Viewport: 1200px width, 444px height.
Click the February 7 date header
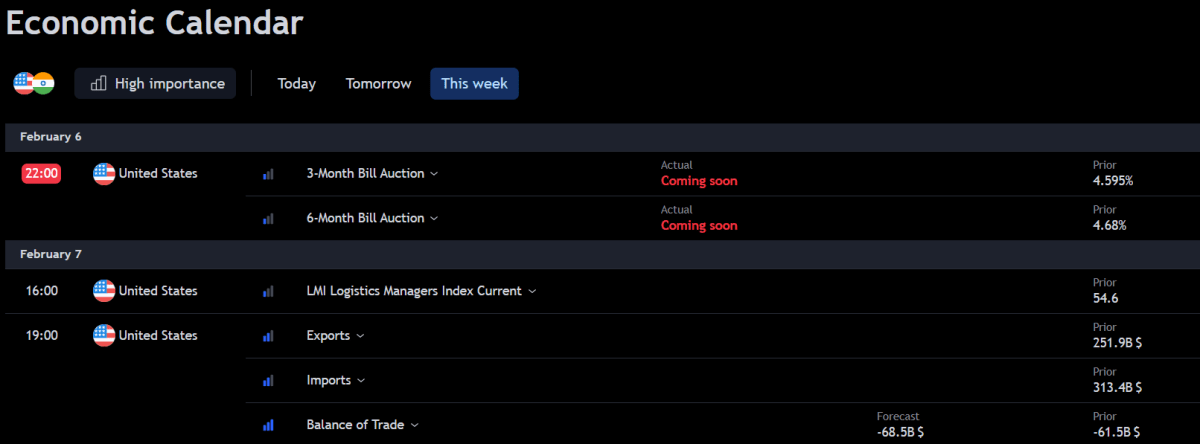[x=51, y=254]
